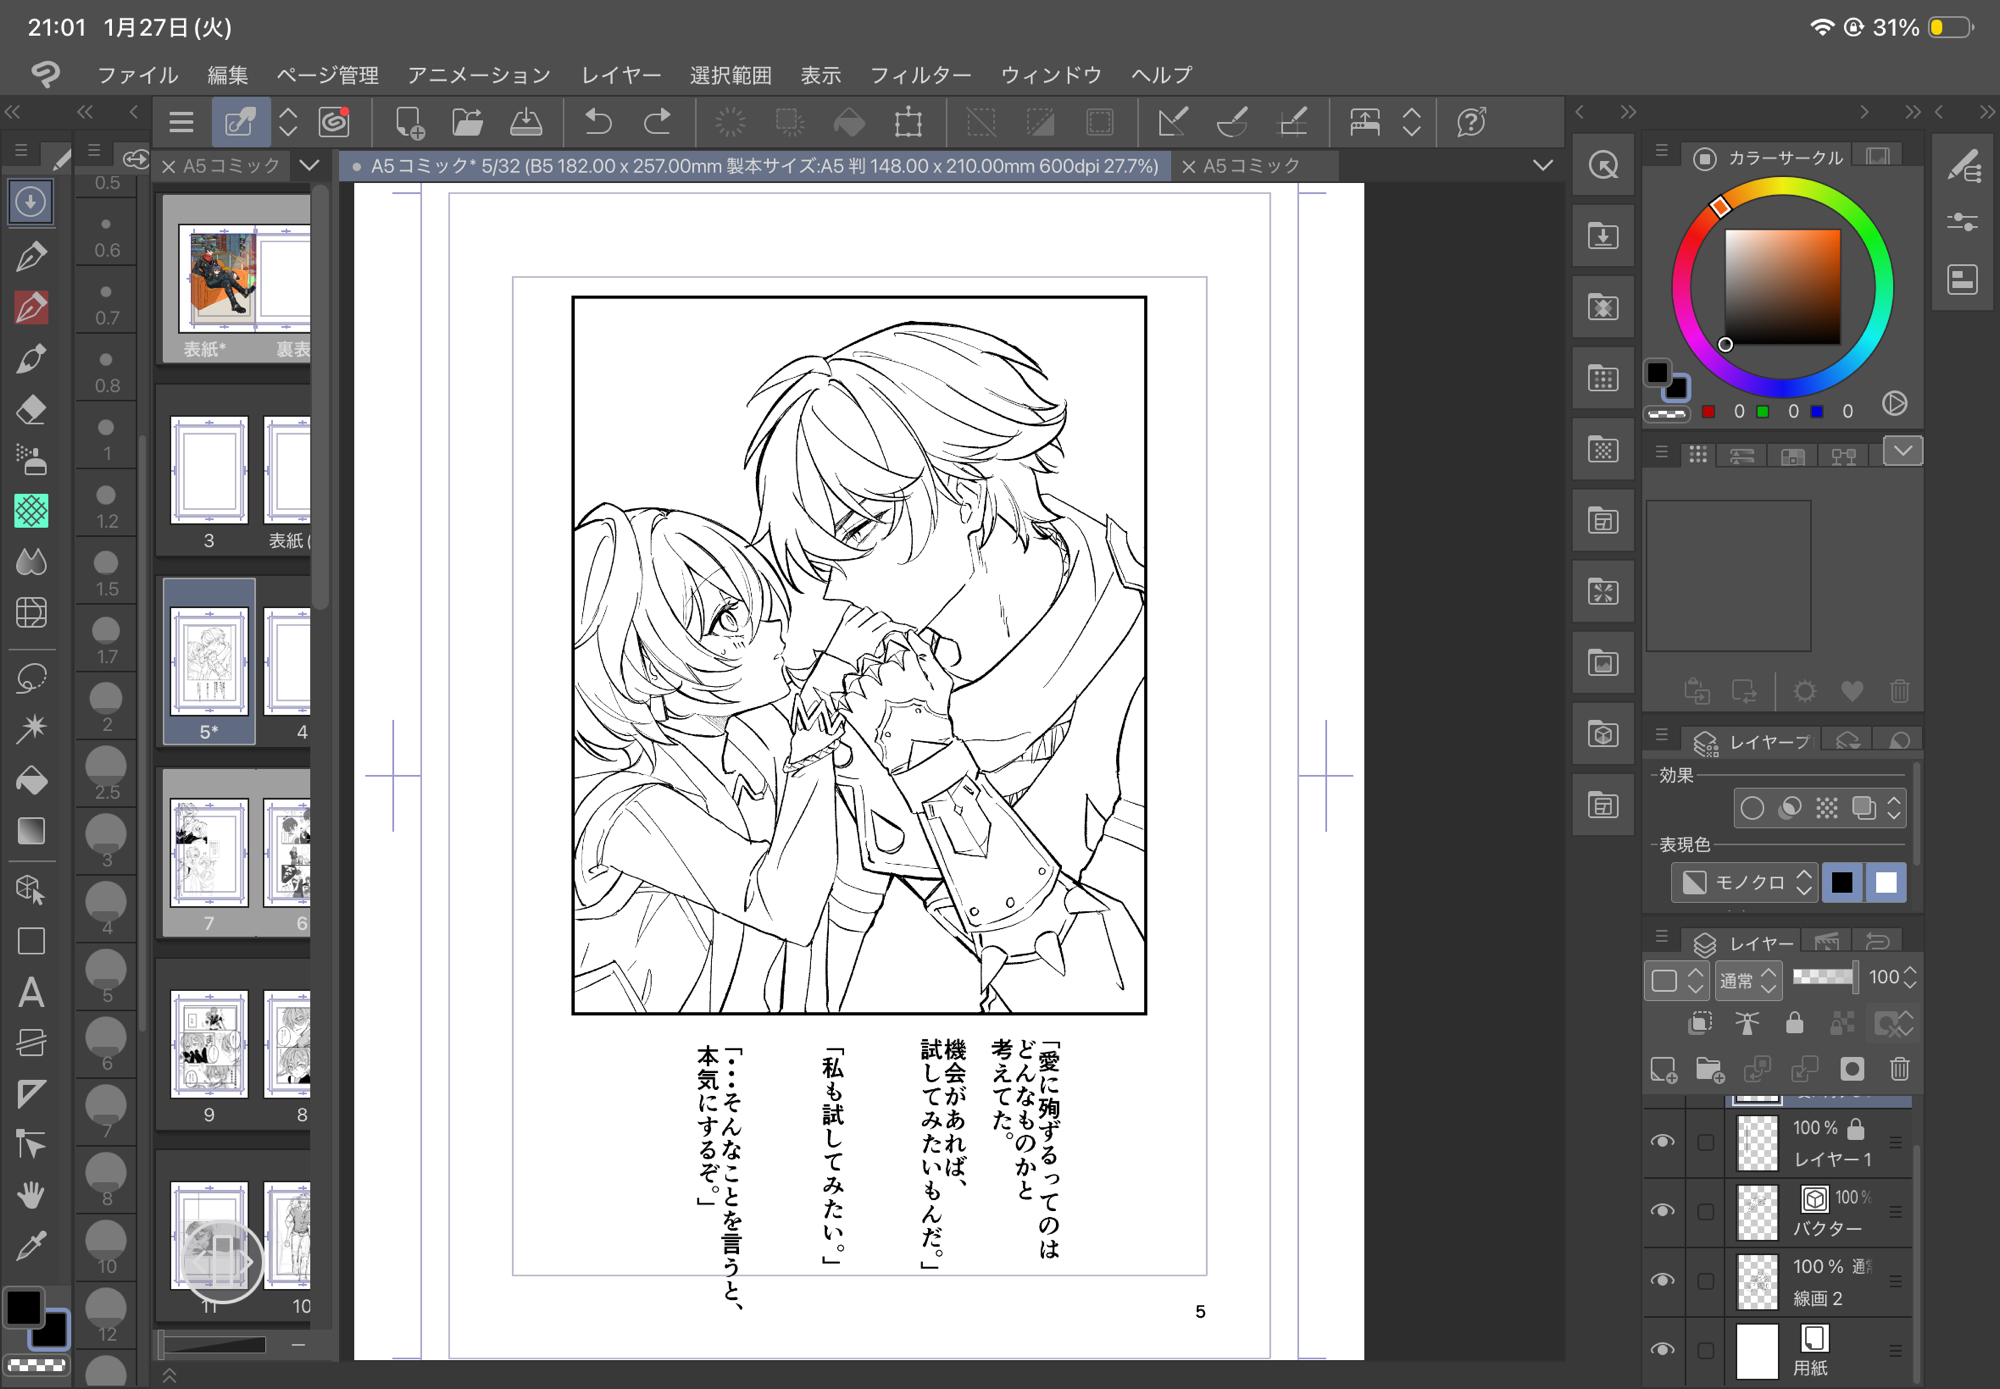Pick the Auto select magic wand tool

click(x=31, y=728)
